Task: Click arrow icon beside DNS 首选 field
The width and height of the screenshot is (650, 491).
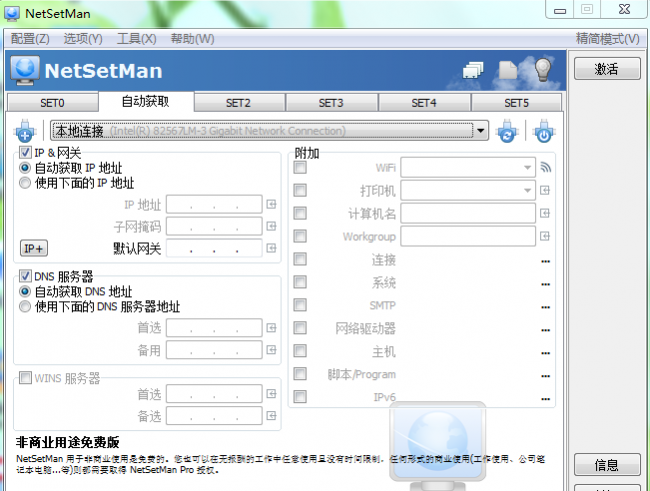Action: (x=271, y=328)
